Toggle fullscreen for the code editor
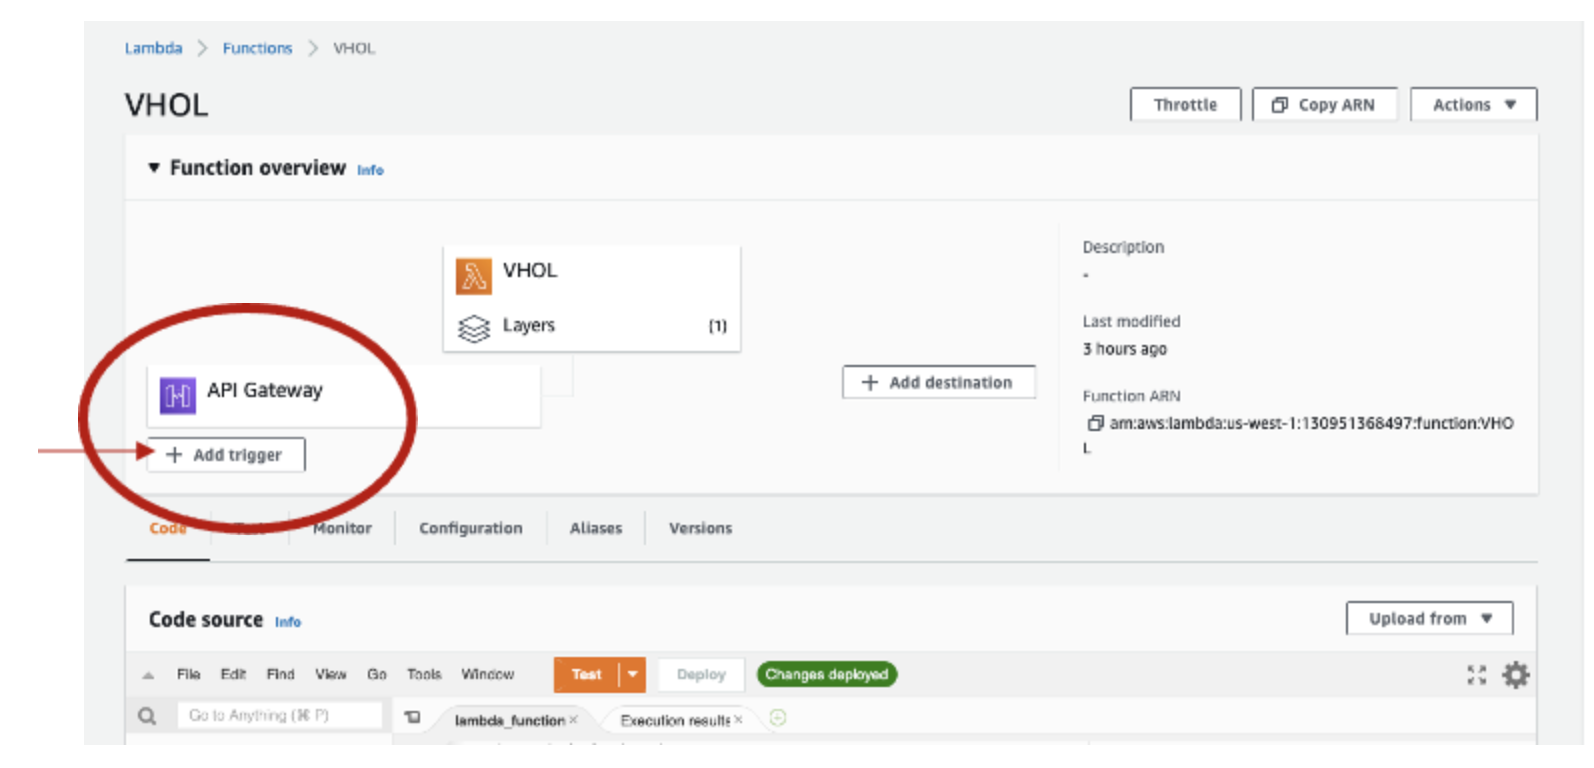Screen dimensions: 1594x768 pyautogui.click(x=1476, y=675)
